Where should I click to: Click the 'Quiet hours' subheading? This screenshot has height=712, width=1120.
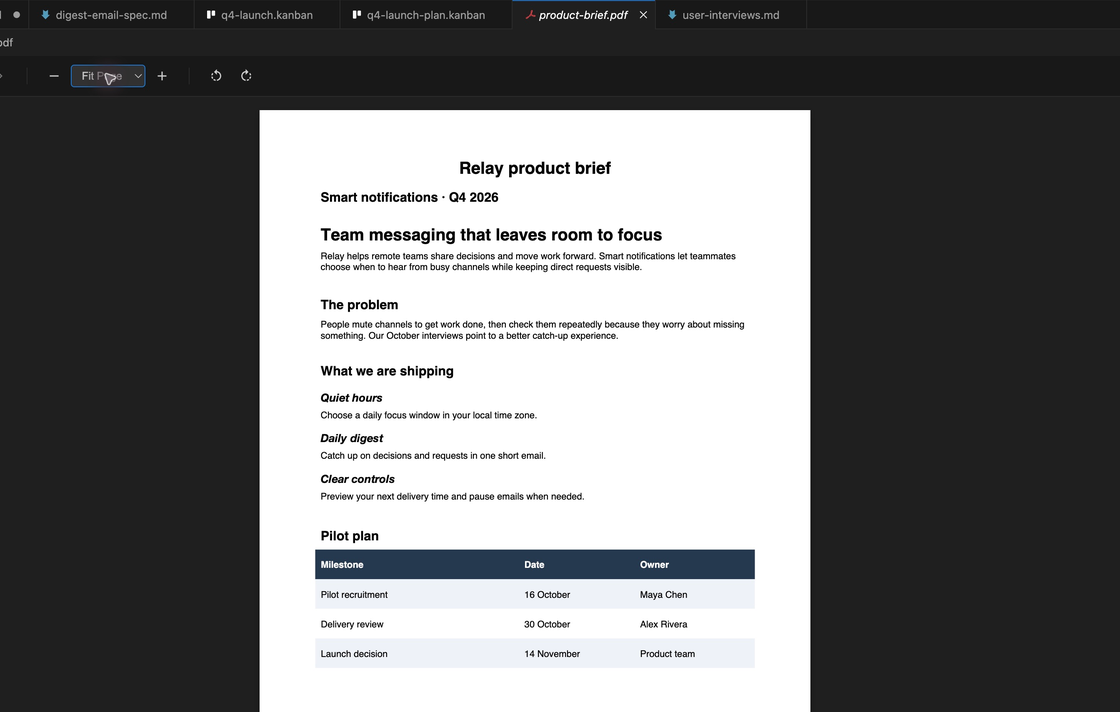(351, 398)
